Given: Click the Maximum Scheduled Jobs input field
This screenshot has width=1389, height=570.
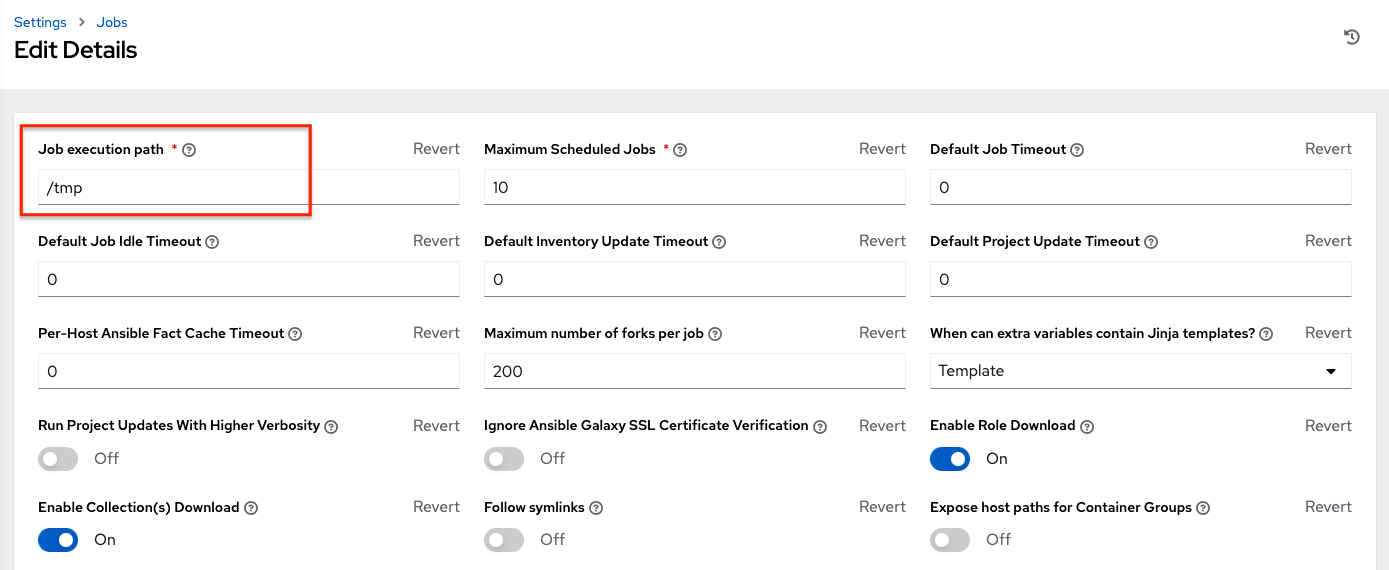Looking at the screenshot, I should (694, 187).
